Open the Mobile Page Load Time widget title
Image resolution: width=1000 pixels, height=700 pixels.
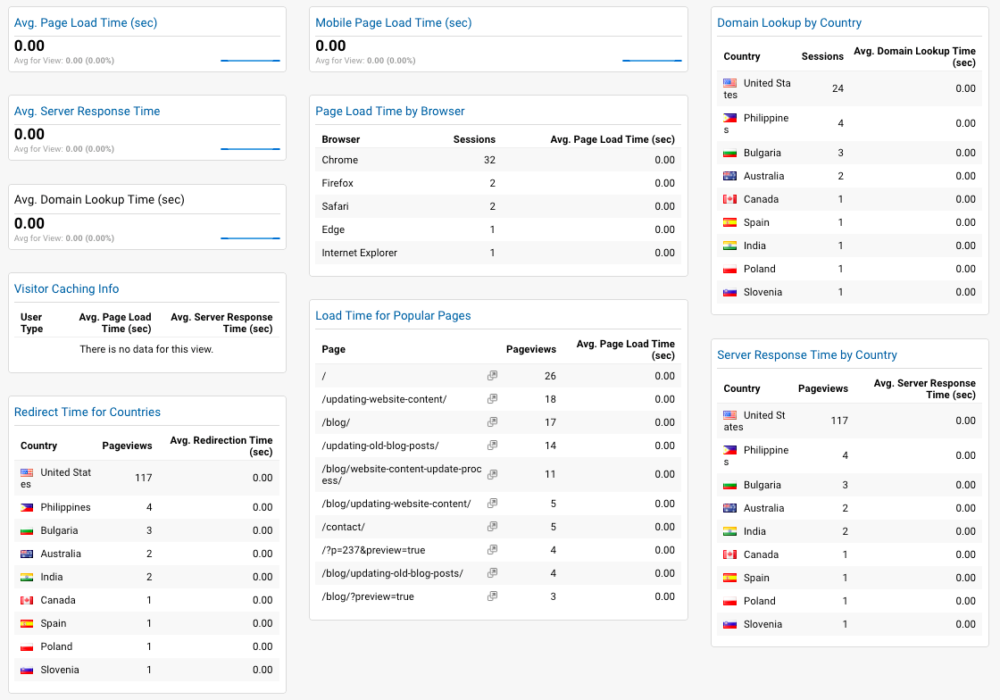coord(393,23)
